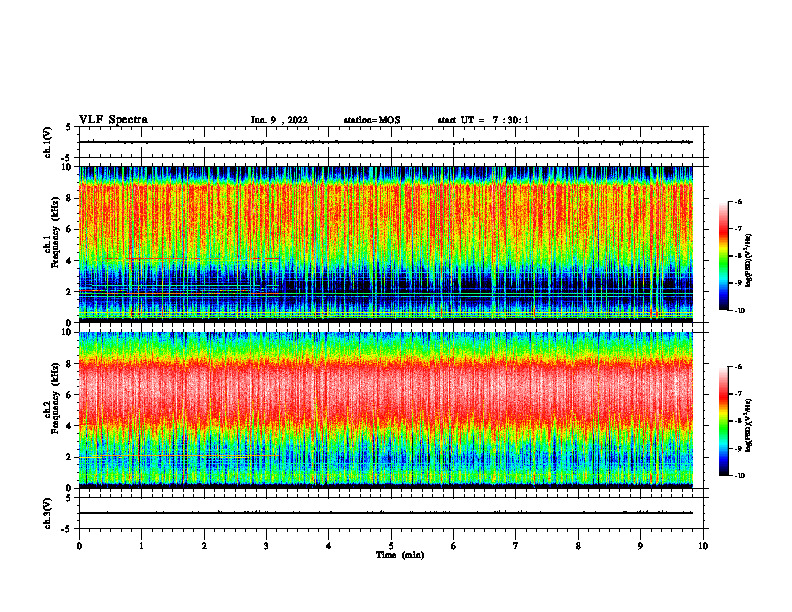
Task: Click the ch.3(V) waveform trace panel
Action: tap(393, 513)
